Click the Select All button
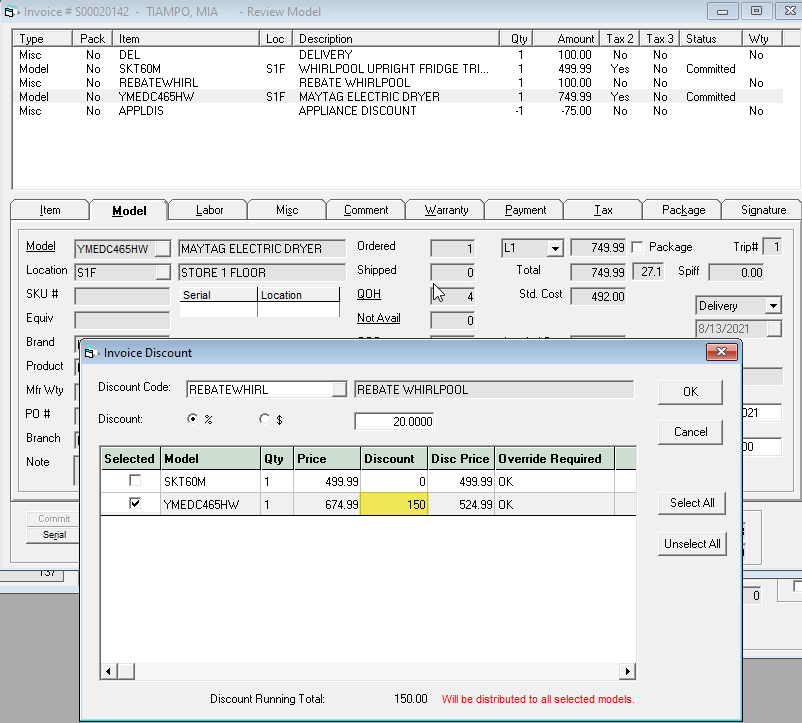Screen dimensions: 802x723 pyautogui.click(x=692, y=503)
